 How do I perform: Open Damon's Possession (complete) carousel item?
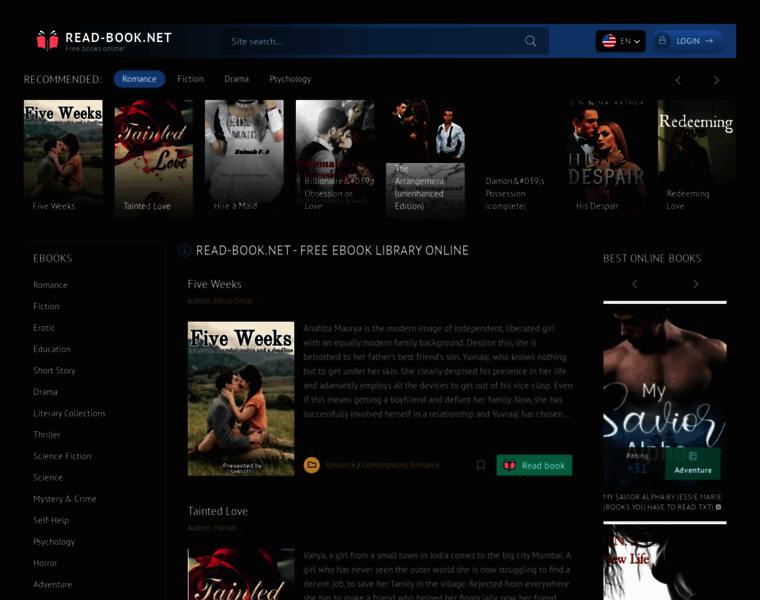click(x=516, y=158)
